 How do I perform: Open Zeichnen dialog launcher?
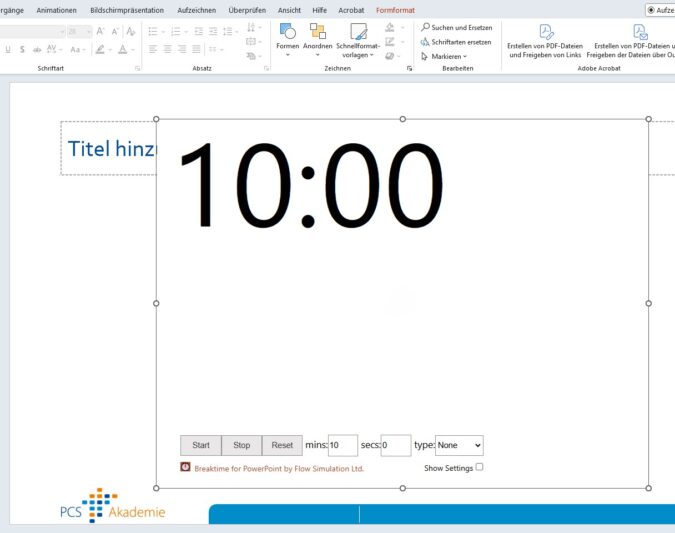(409, 68)
